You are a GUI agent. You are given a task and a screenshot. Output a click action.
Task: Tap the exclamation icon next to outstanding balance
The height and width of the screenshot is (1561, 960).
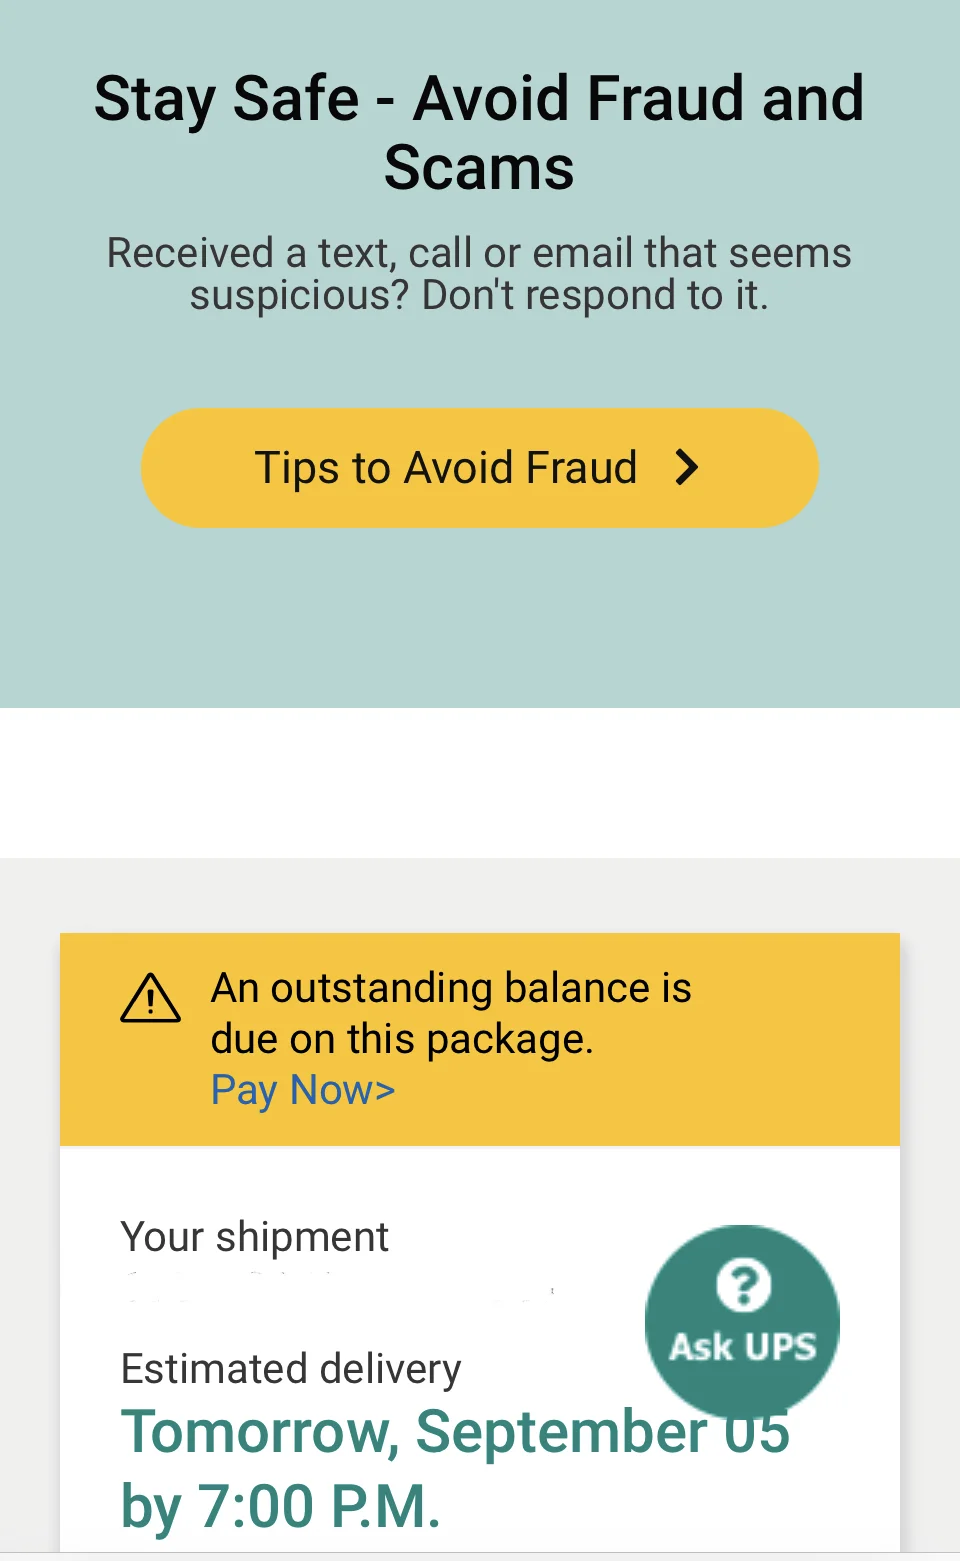click(x=150, y=999)
